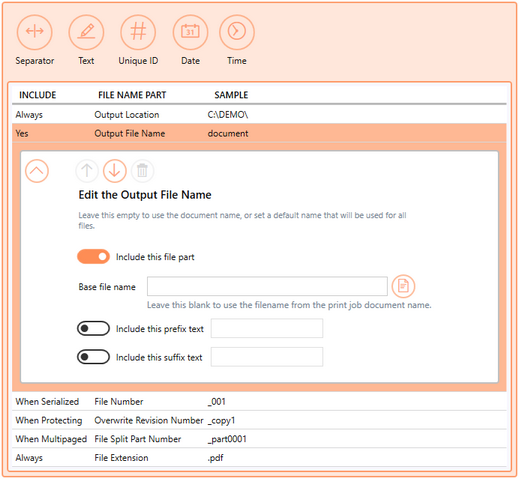Add a Unique ID part
519x479 pixels.
[138, 32]
